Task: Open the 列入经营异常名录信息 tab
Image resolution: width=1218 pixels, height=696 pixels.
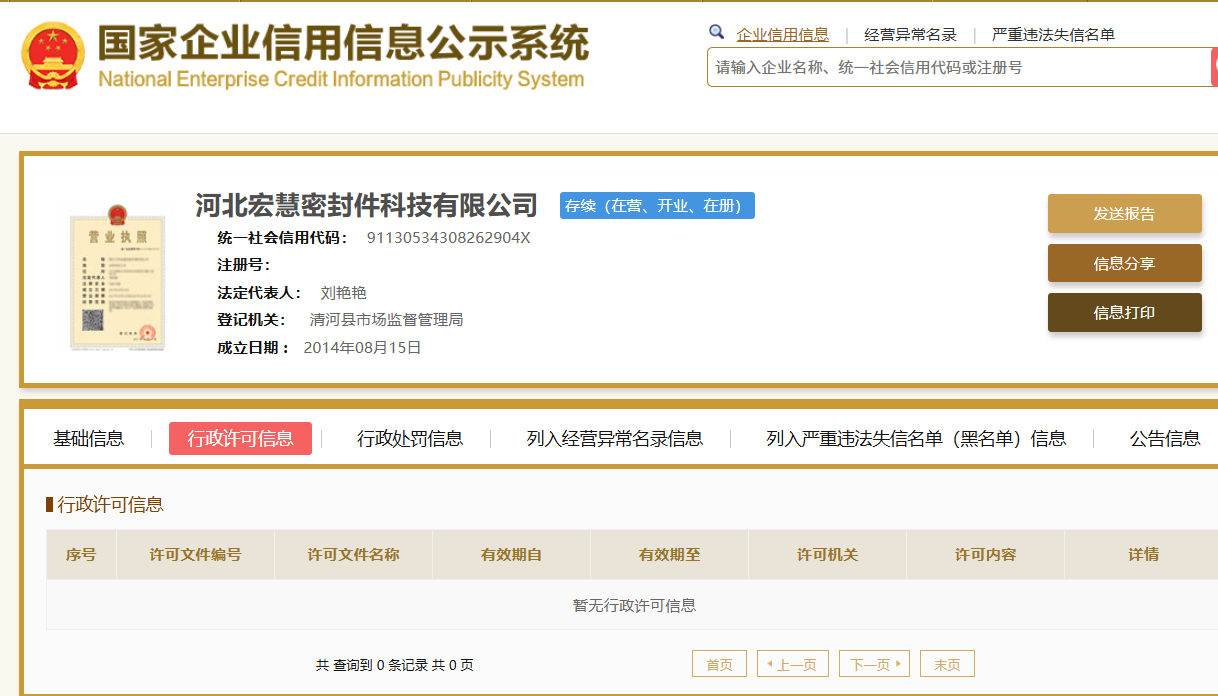Action: point(615,438)
